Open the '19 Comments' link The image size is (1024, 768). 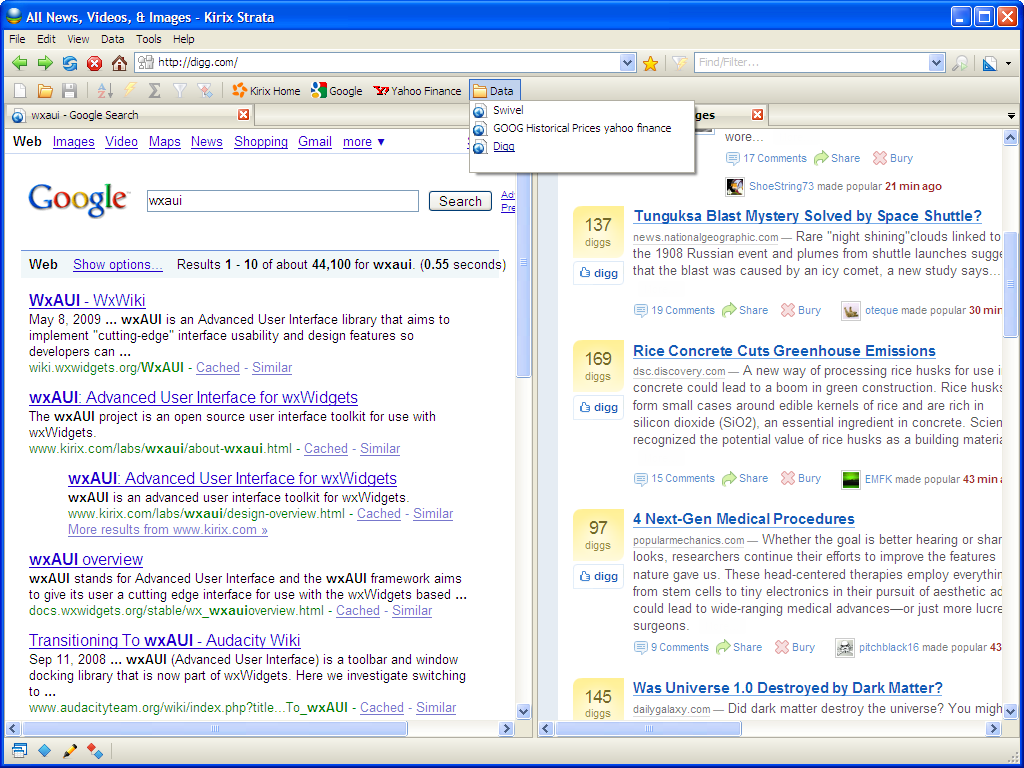pos(675,310)
